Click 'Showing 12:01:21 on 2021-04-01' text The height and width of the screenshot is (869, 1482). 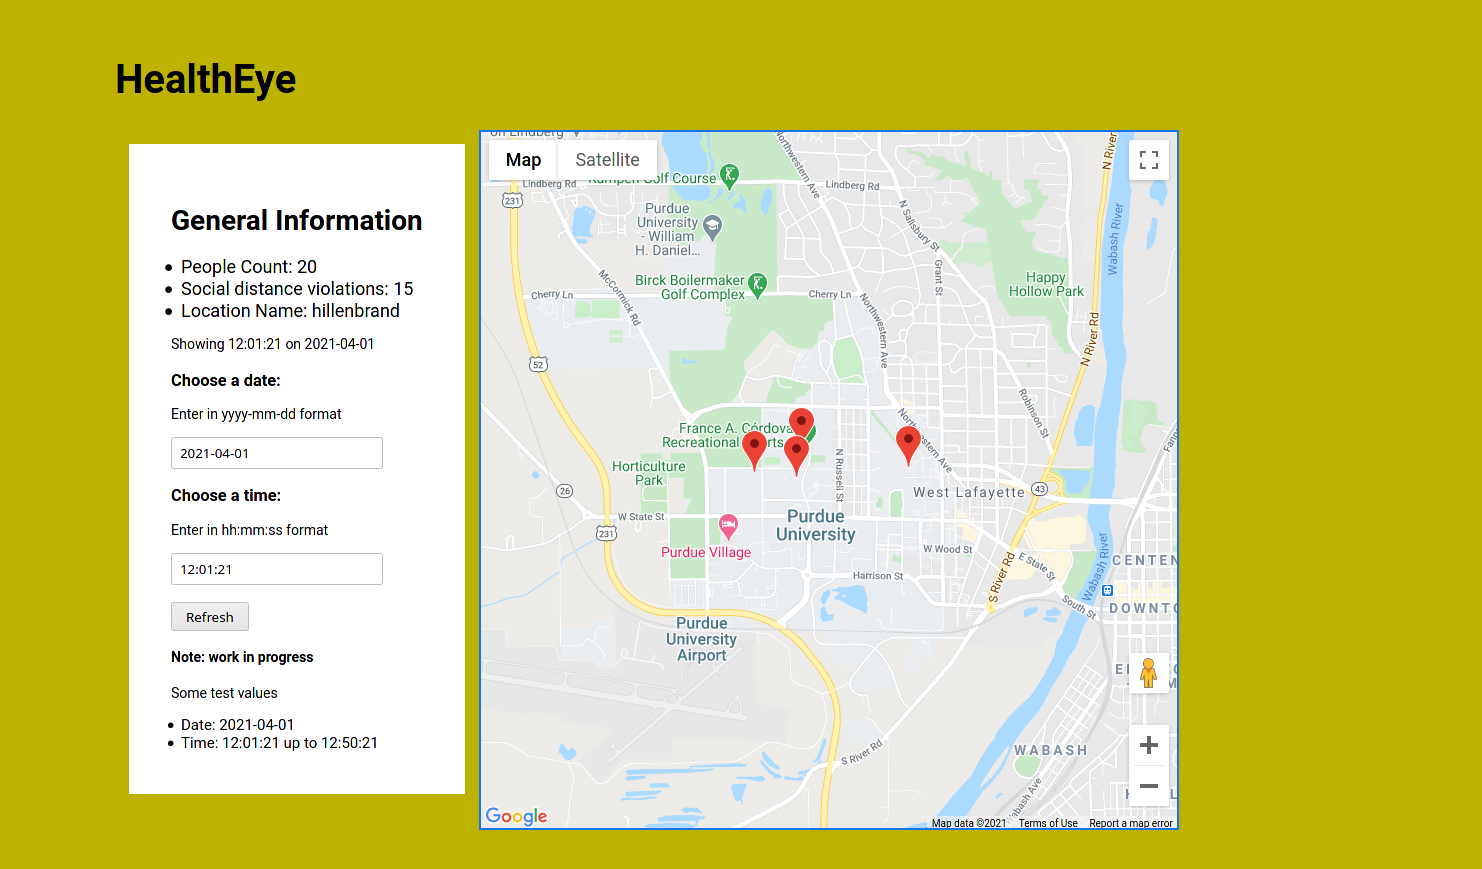(x=273, y=344)
